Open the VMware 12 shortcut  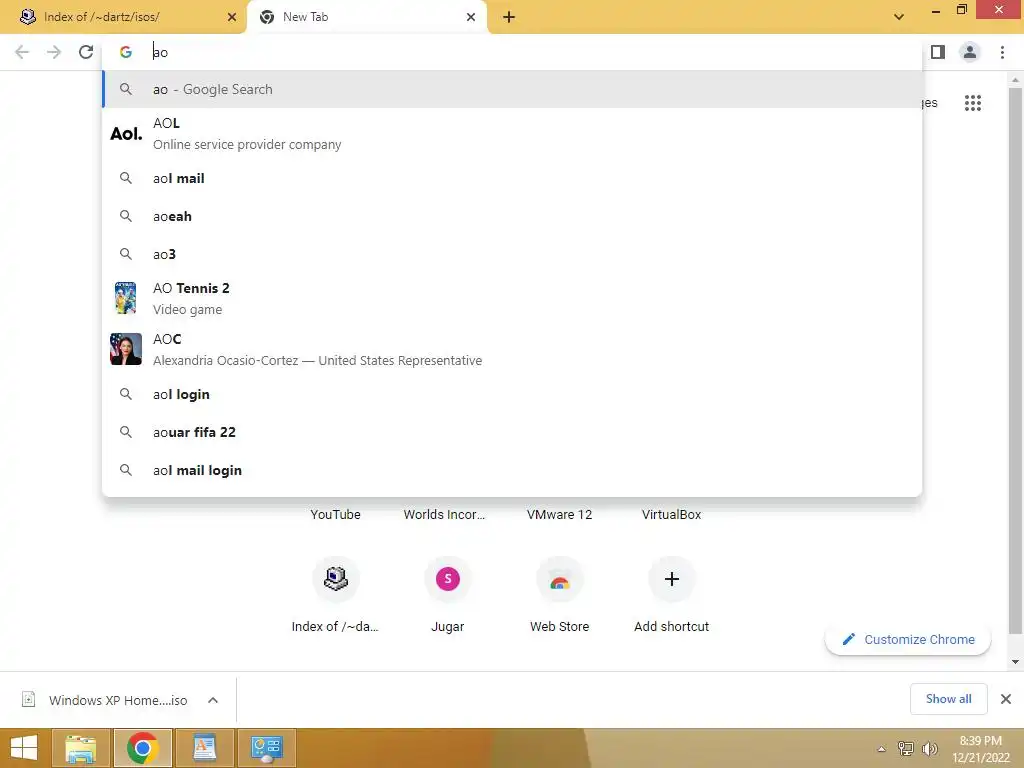click(559, 515)
